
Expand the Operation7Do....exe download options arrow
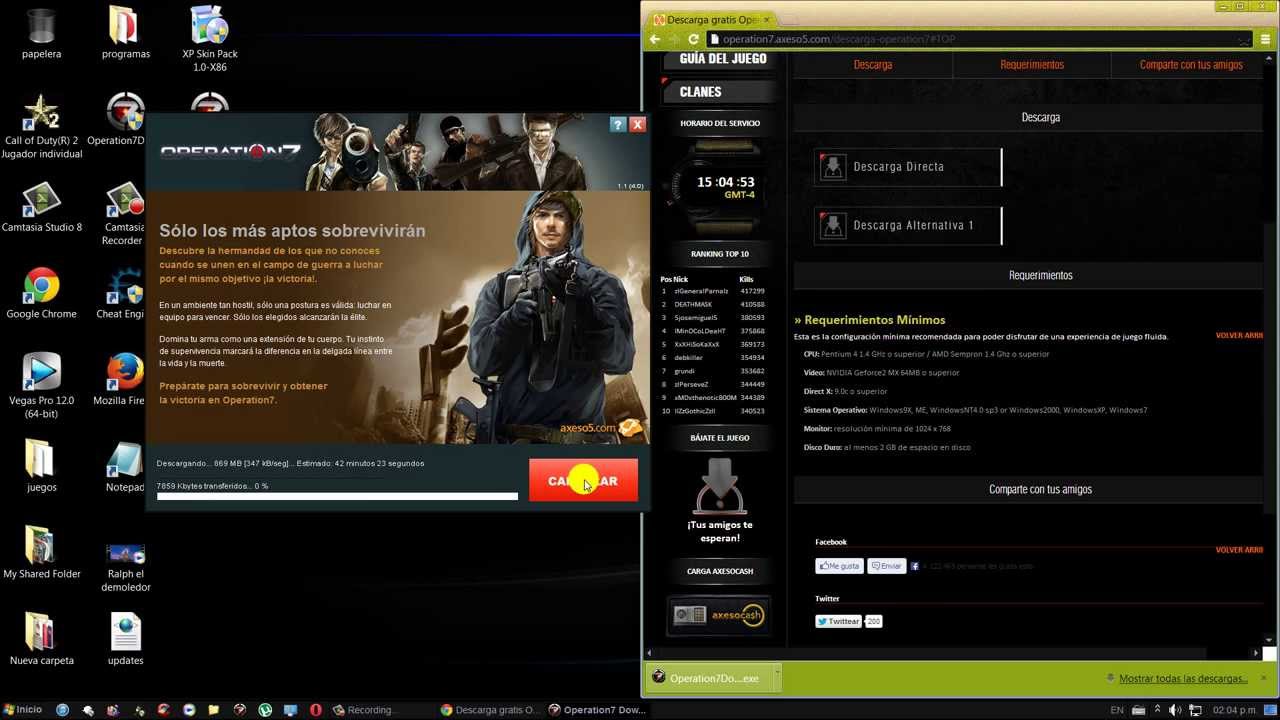(776, 678)
